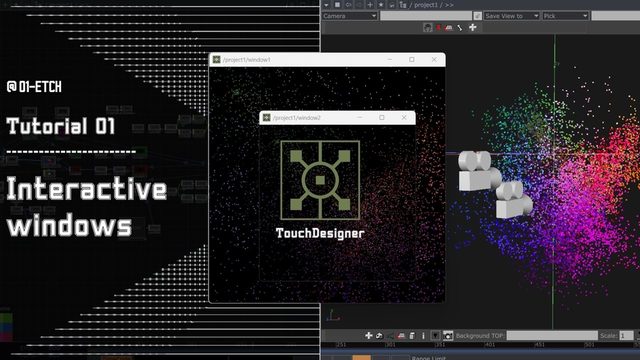This screenshot has height=360, width=640.
Task: Click the white plus icon in the bottom viewer toolbar
Action: pos(369,336)
